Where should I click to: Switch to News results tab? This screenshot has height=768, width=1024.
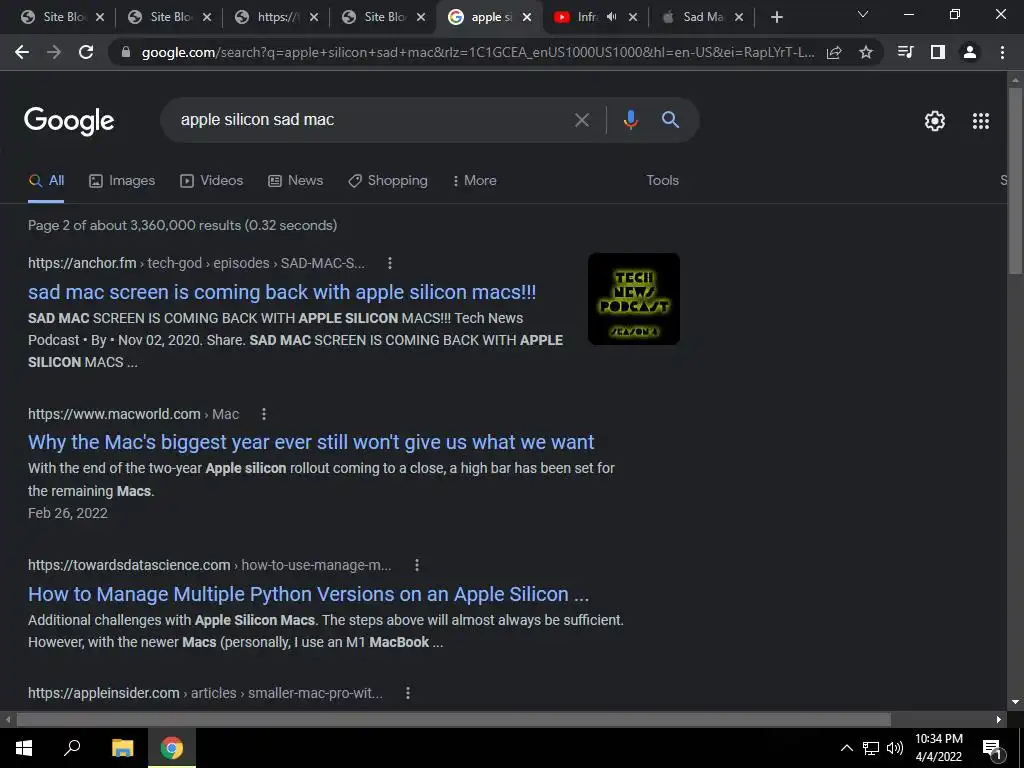295,180
